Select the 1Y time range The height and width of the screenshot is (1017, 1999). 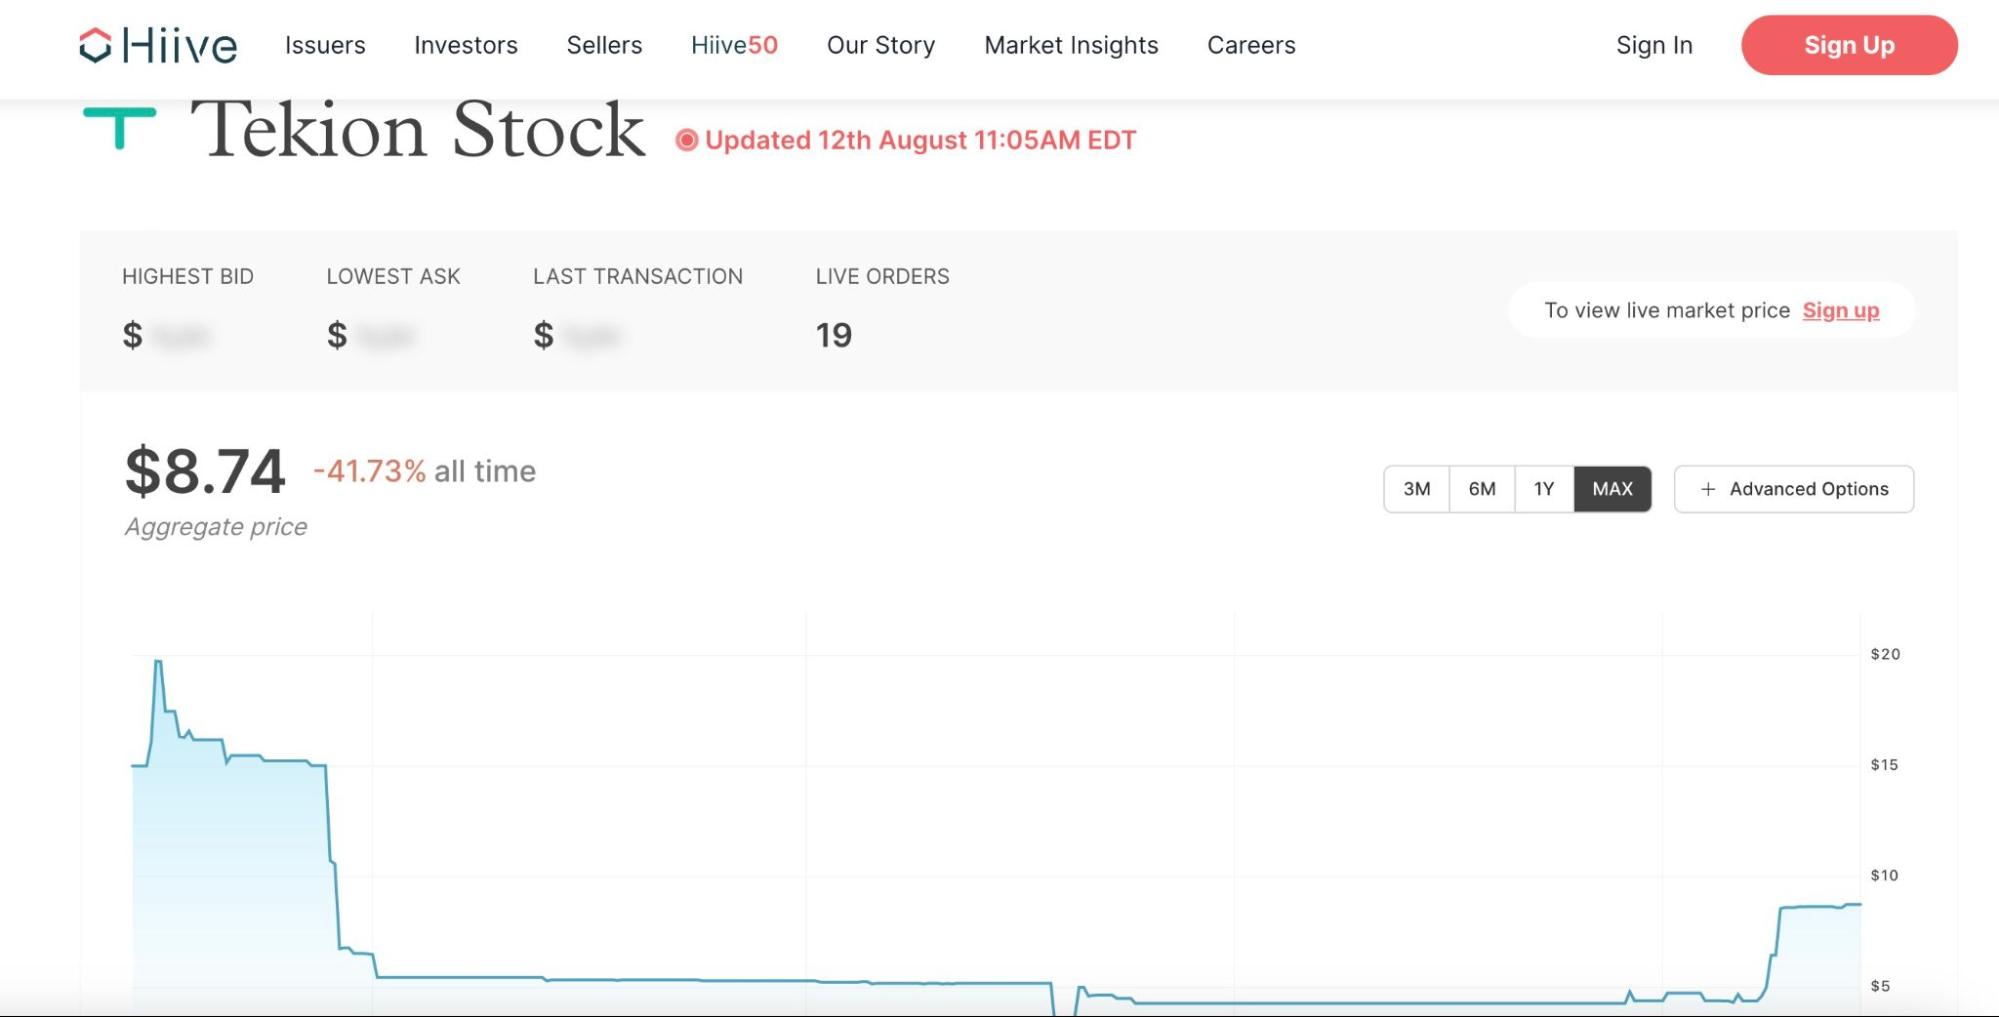(x=1544, y=489)
